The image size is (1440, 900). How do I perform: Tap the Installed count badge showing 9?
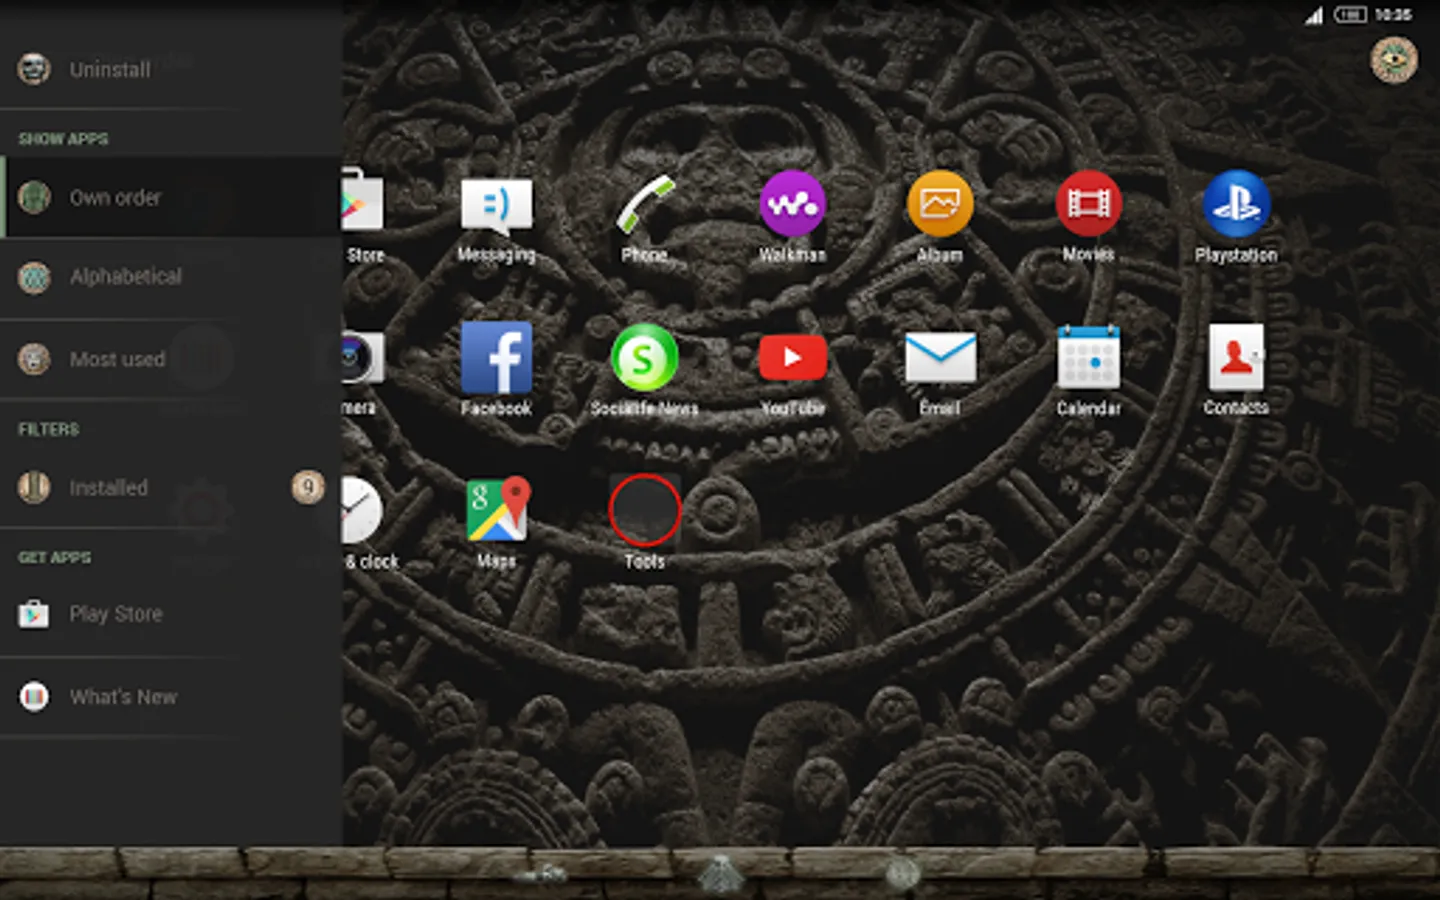[308, 487]
